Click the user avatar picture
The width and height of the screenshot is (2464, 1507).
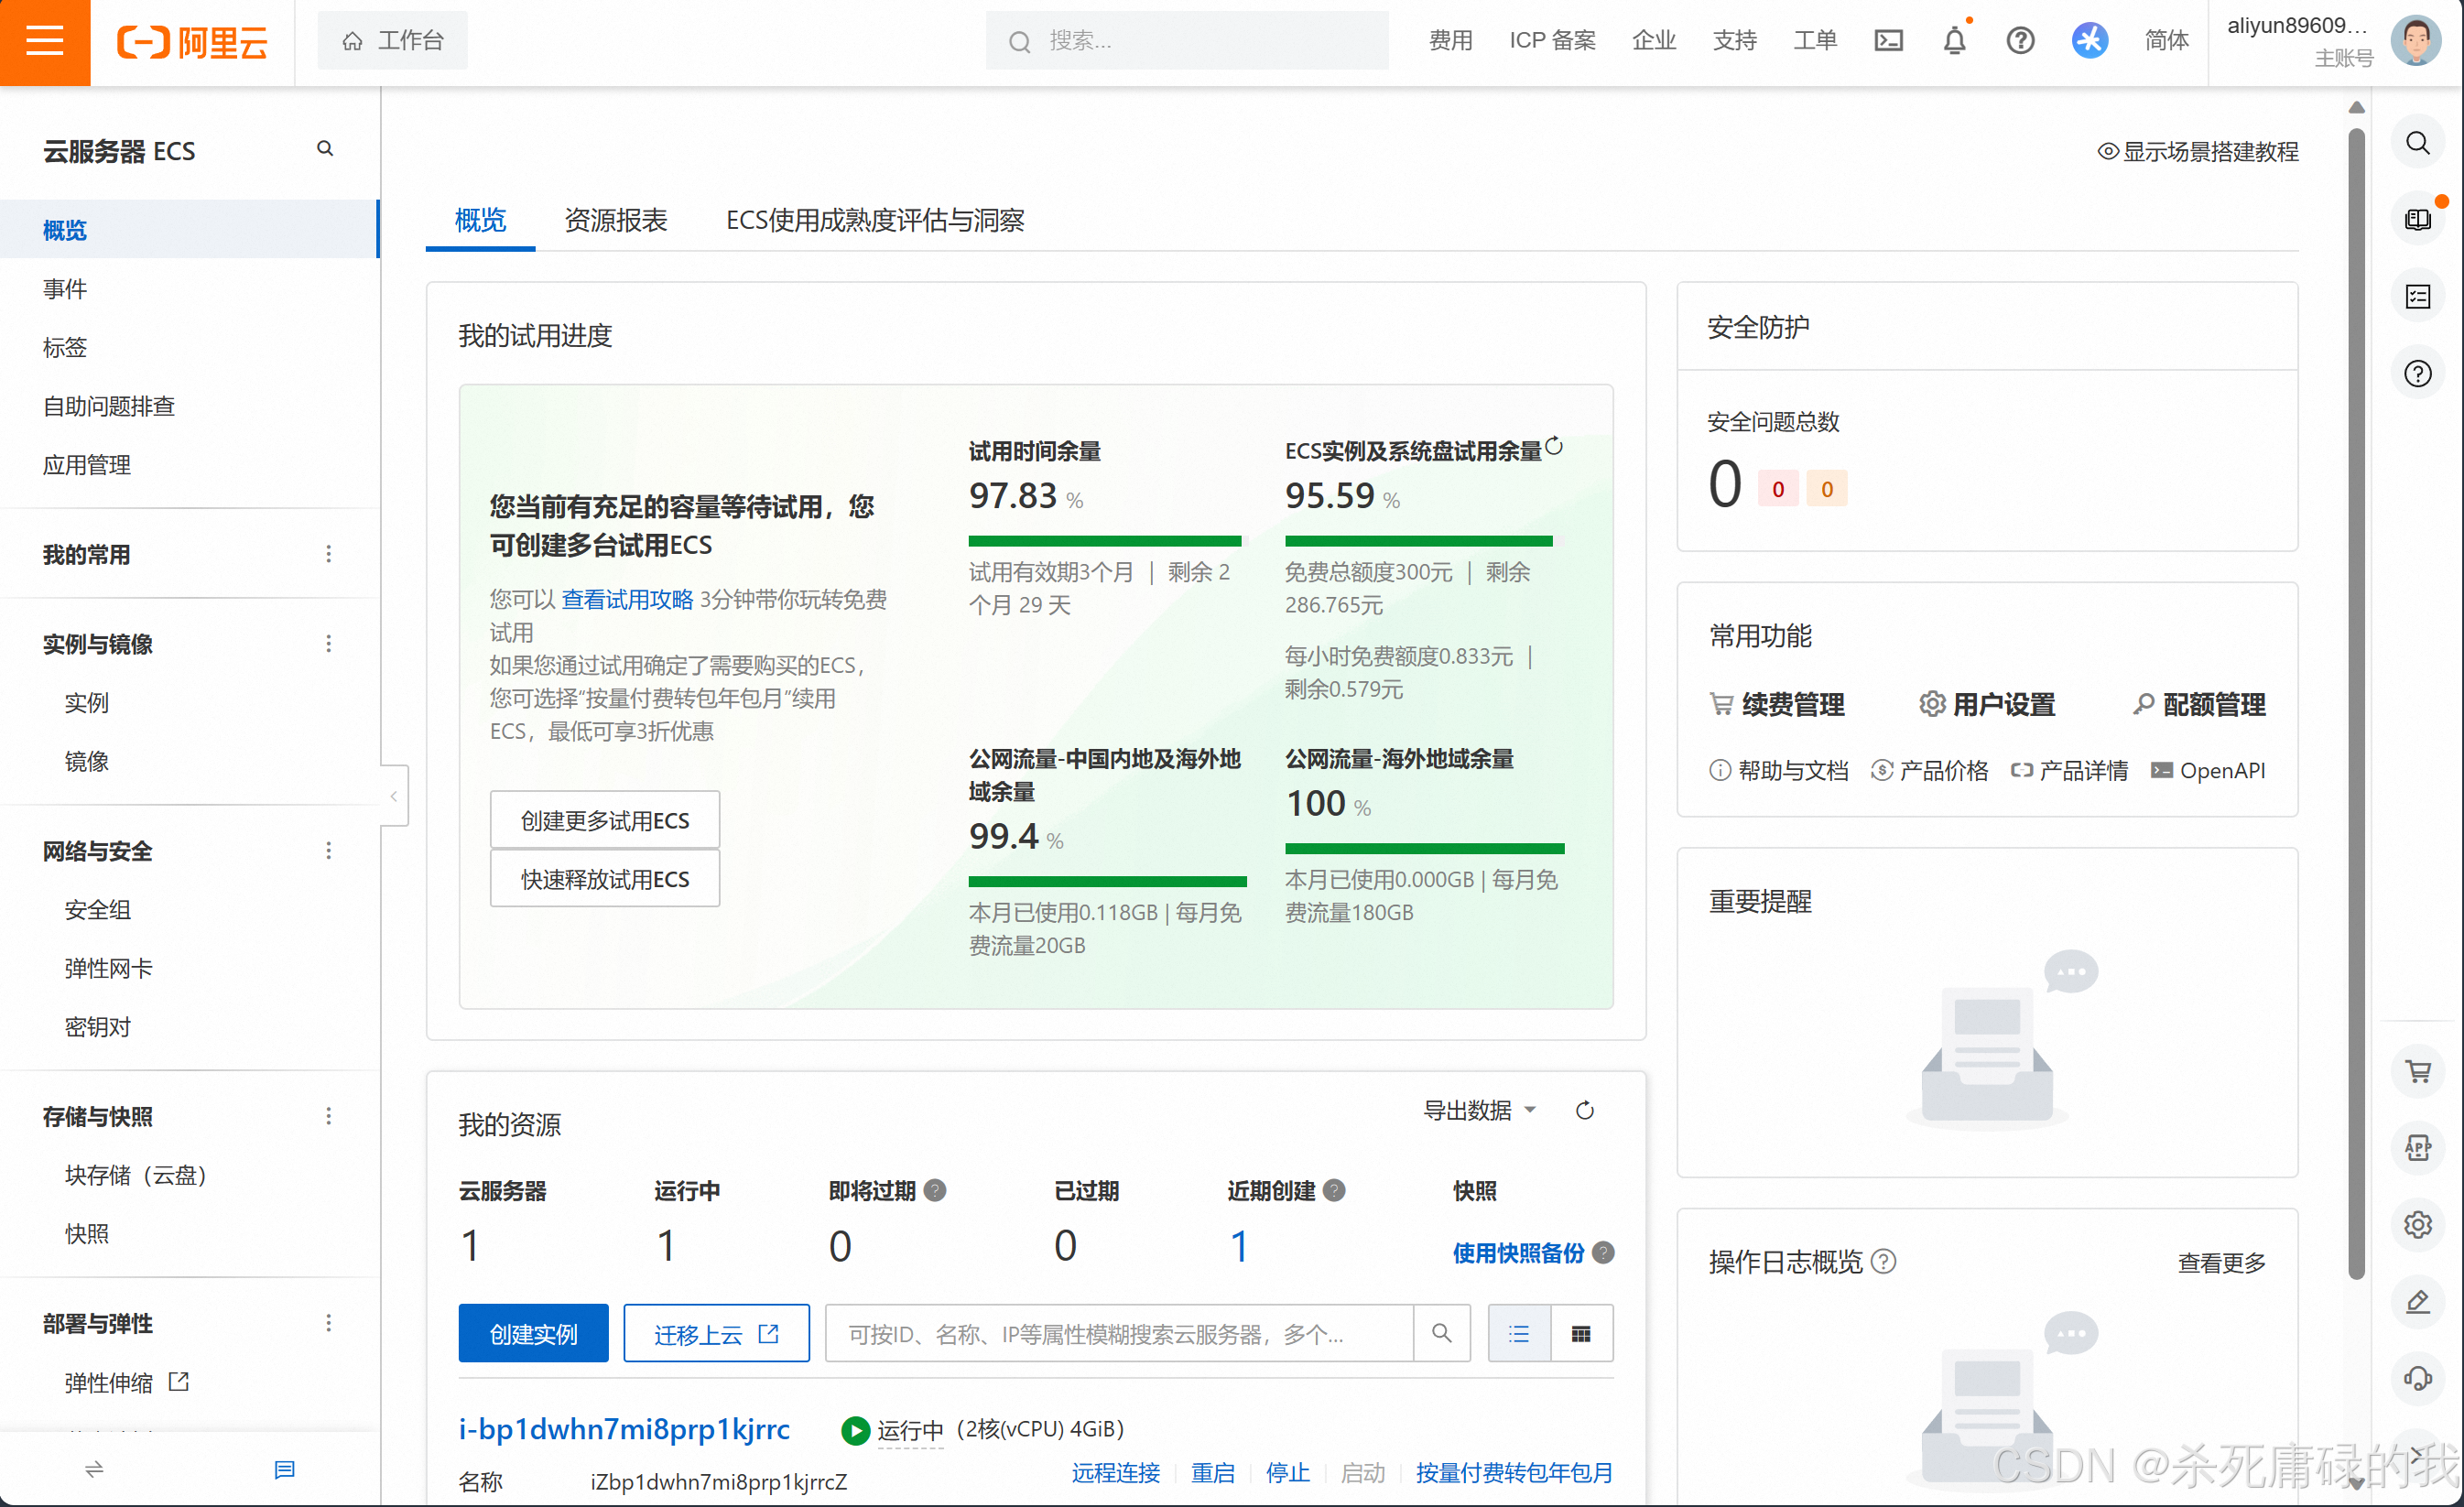(2415, 41)
